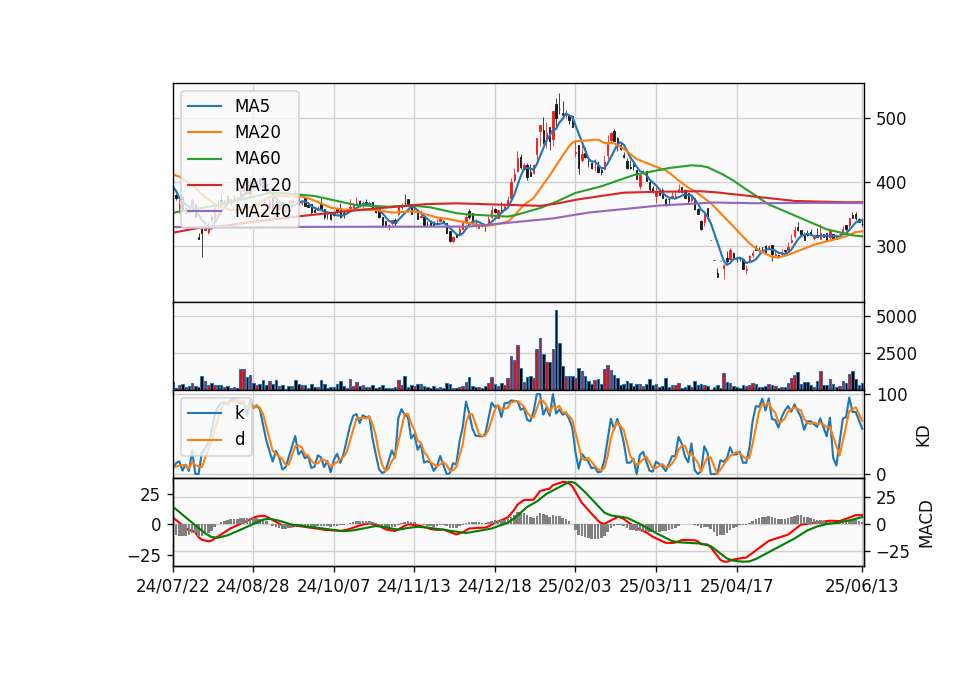Click the 24/10/07 date label

point(334,586)
